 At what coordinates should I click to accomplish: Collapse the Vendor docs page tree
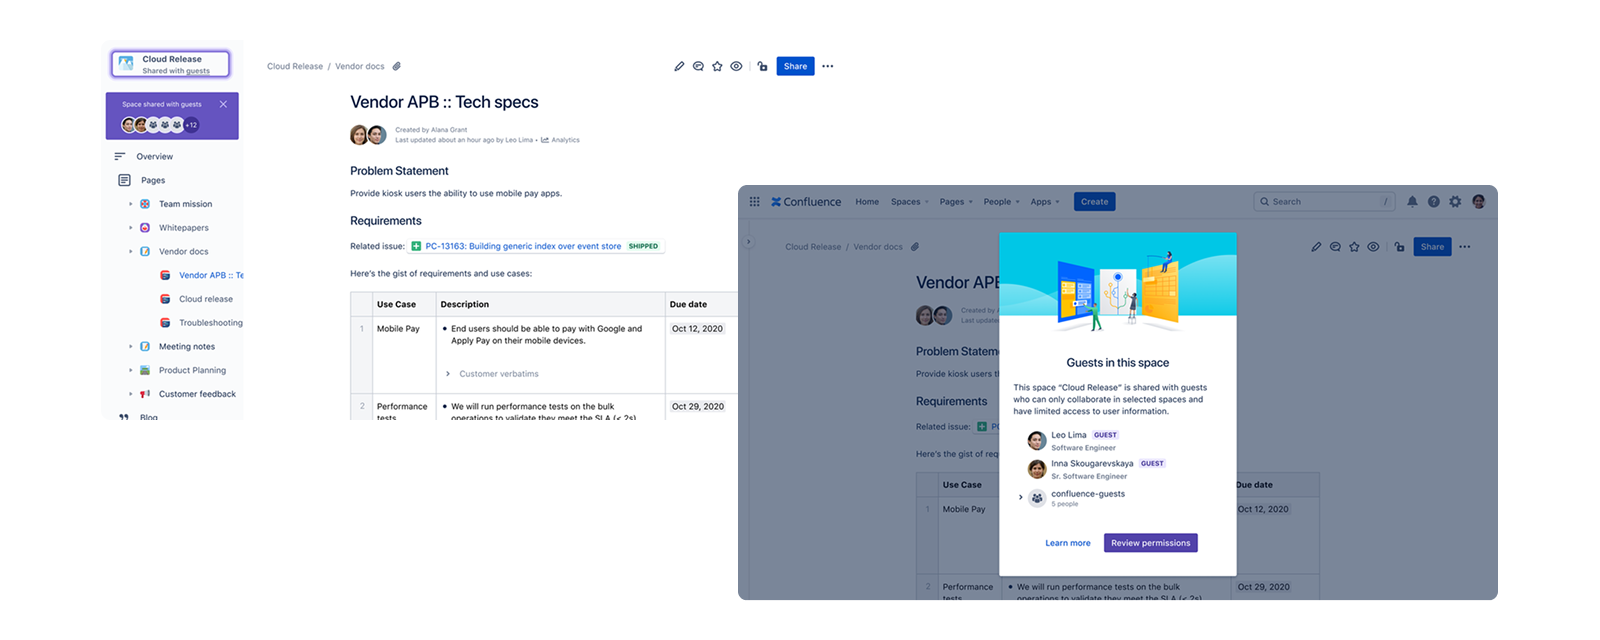click(130, 252)
